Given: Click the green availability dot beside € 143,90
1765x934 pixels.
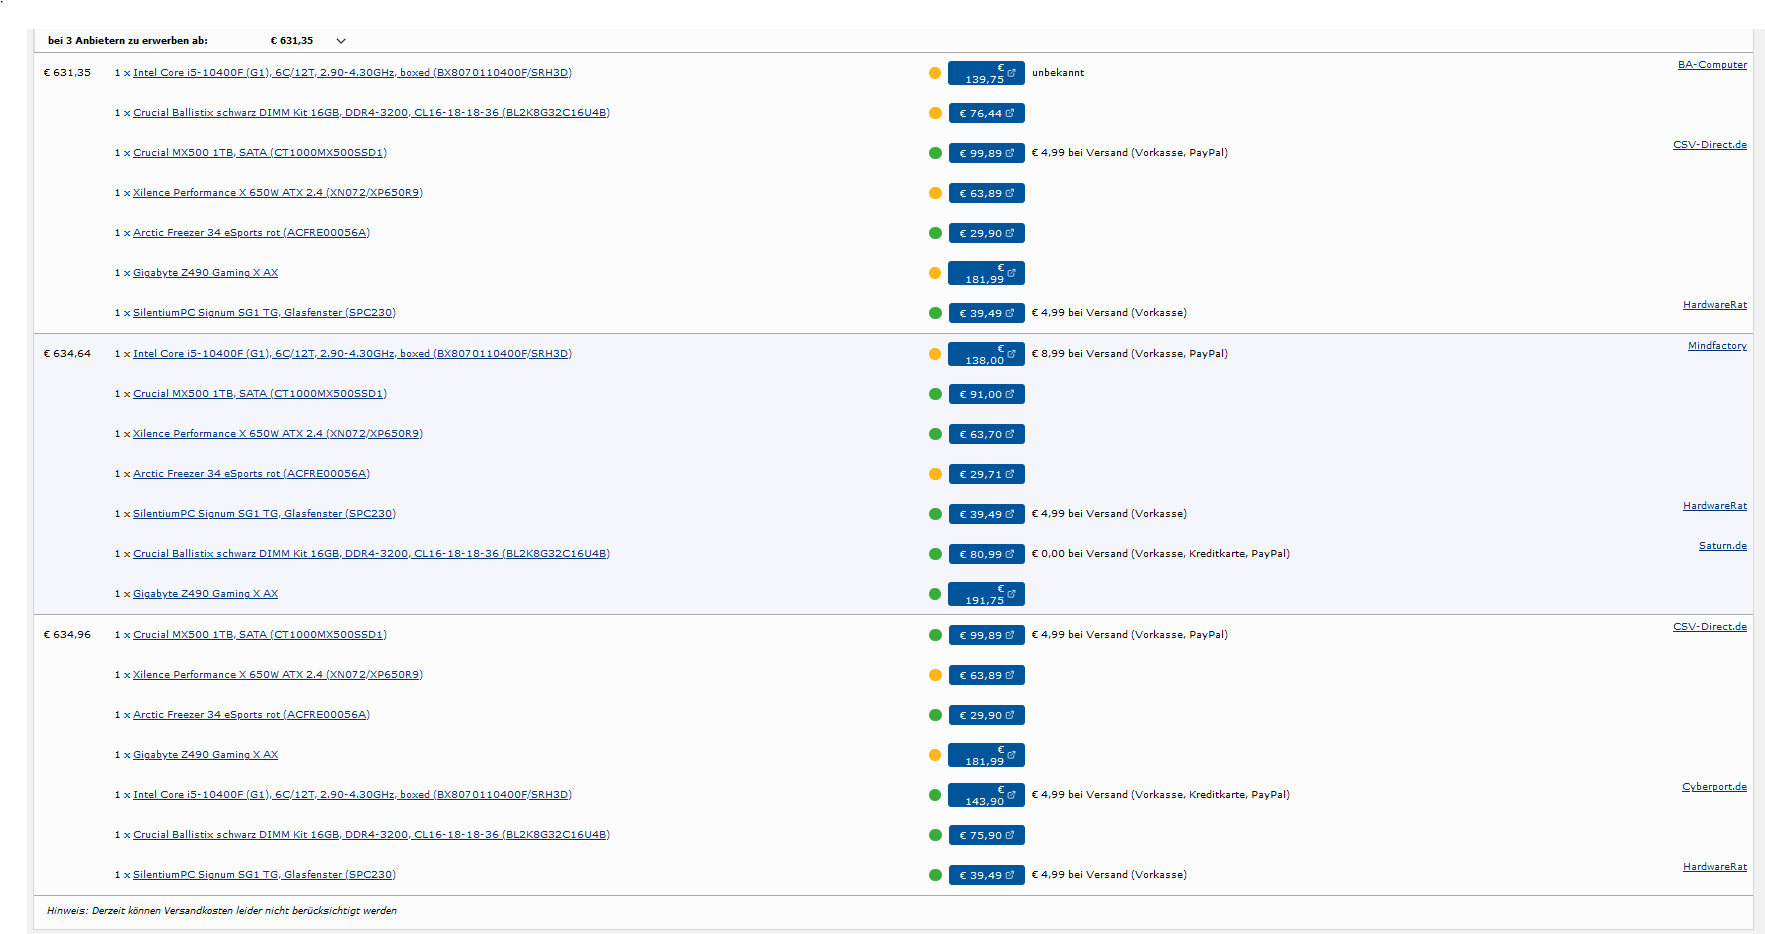Looking at the screenshot, I should 935,795.
